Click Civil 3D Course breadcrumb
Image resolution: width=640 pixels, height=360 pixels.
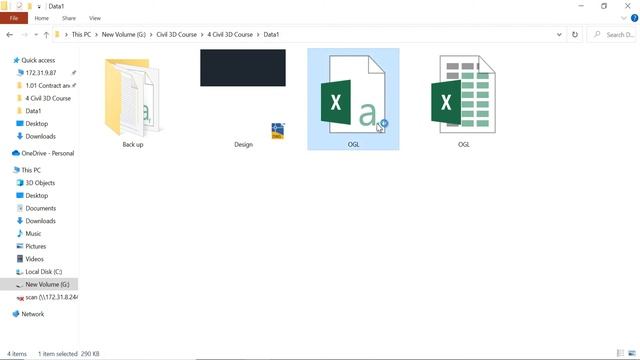pyautogui.click(x=176, y=35)
